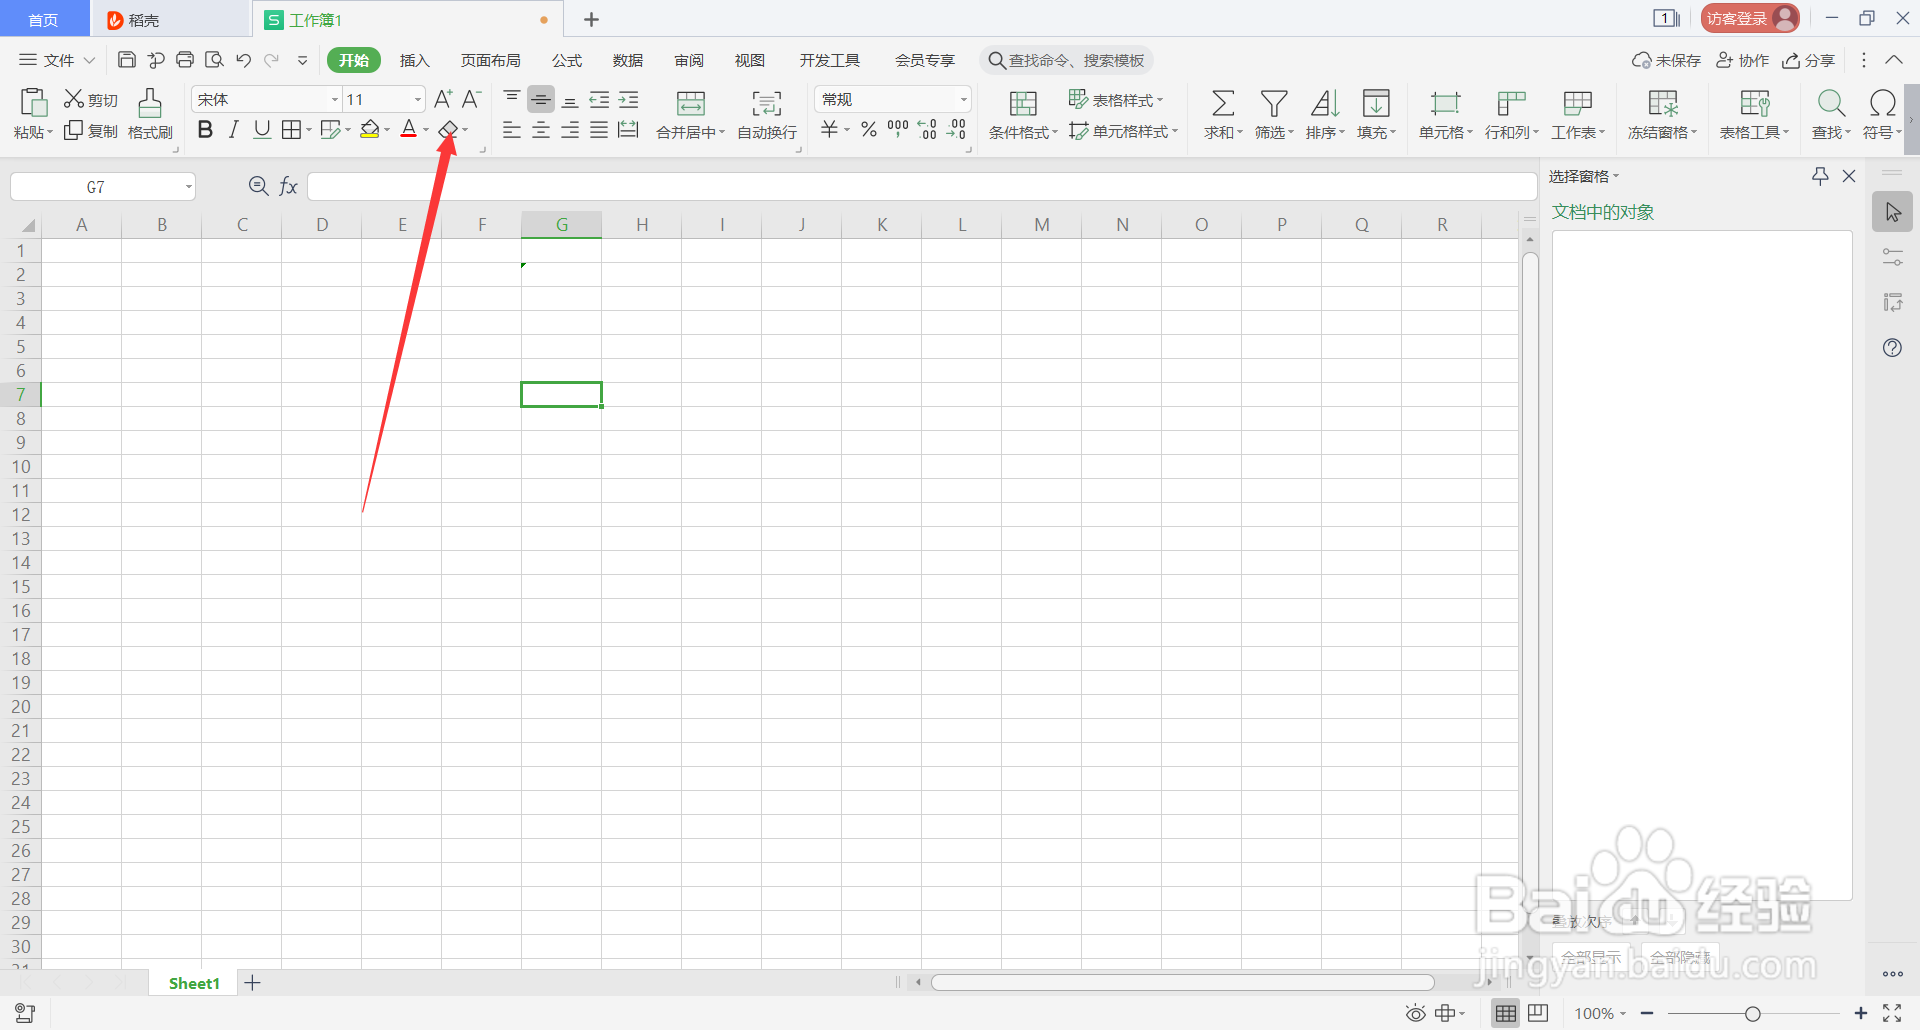Click the increase indent icon
Viewport: 1920px width, 1030px height.
[628, 99]
